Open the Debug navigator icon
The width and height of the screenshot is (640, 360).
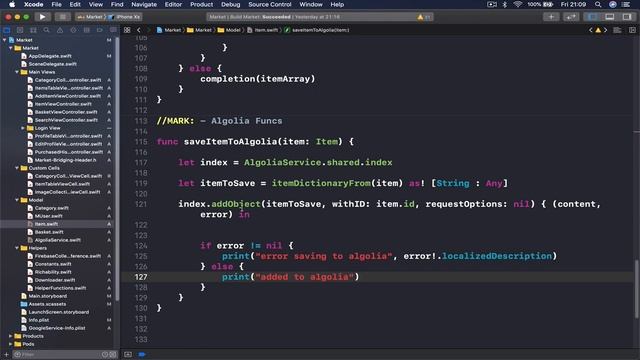click(87, 30)
